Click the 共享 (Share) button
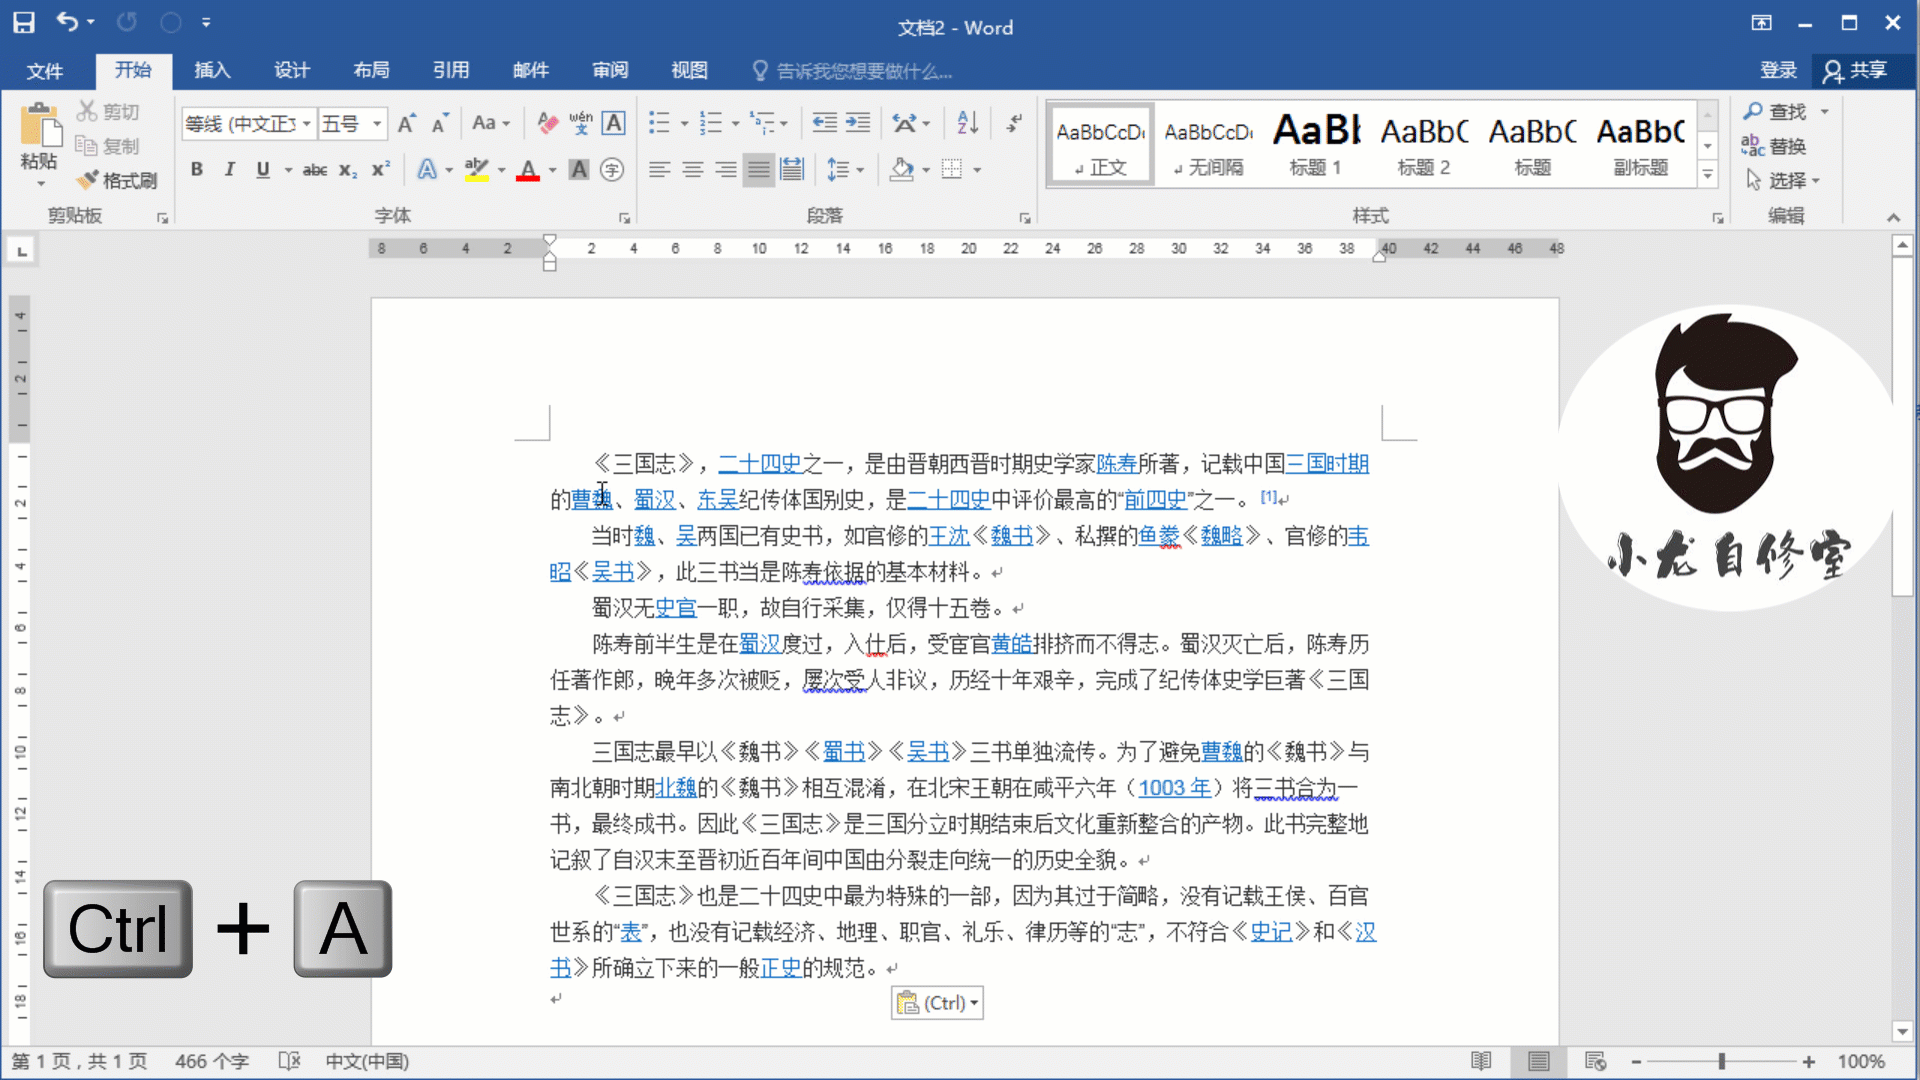1920x1080 pixels. tap(1855, 70)
